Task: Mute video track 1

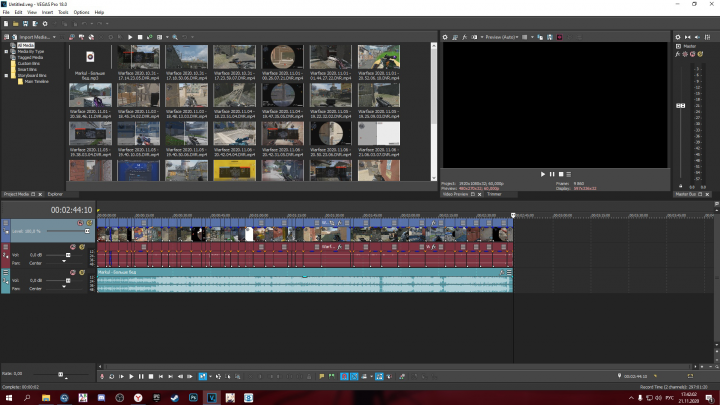Action: 80,223
